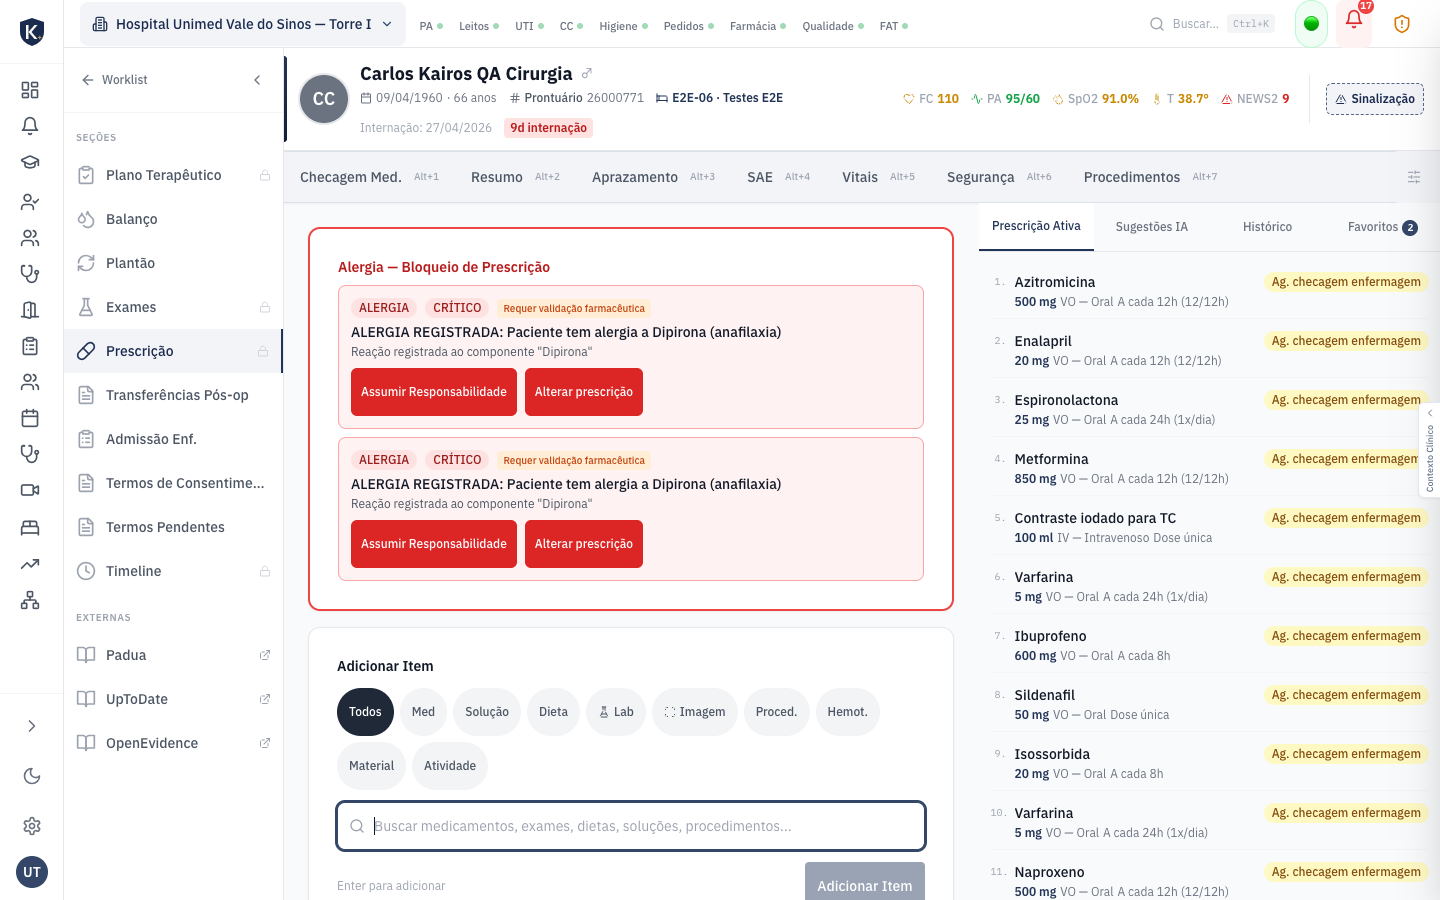The height and width of the screenshot is (900, 1440).
Task: Open the SAE tab
Action: 778,177
